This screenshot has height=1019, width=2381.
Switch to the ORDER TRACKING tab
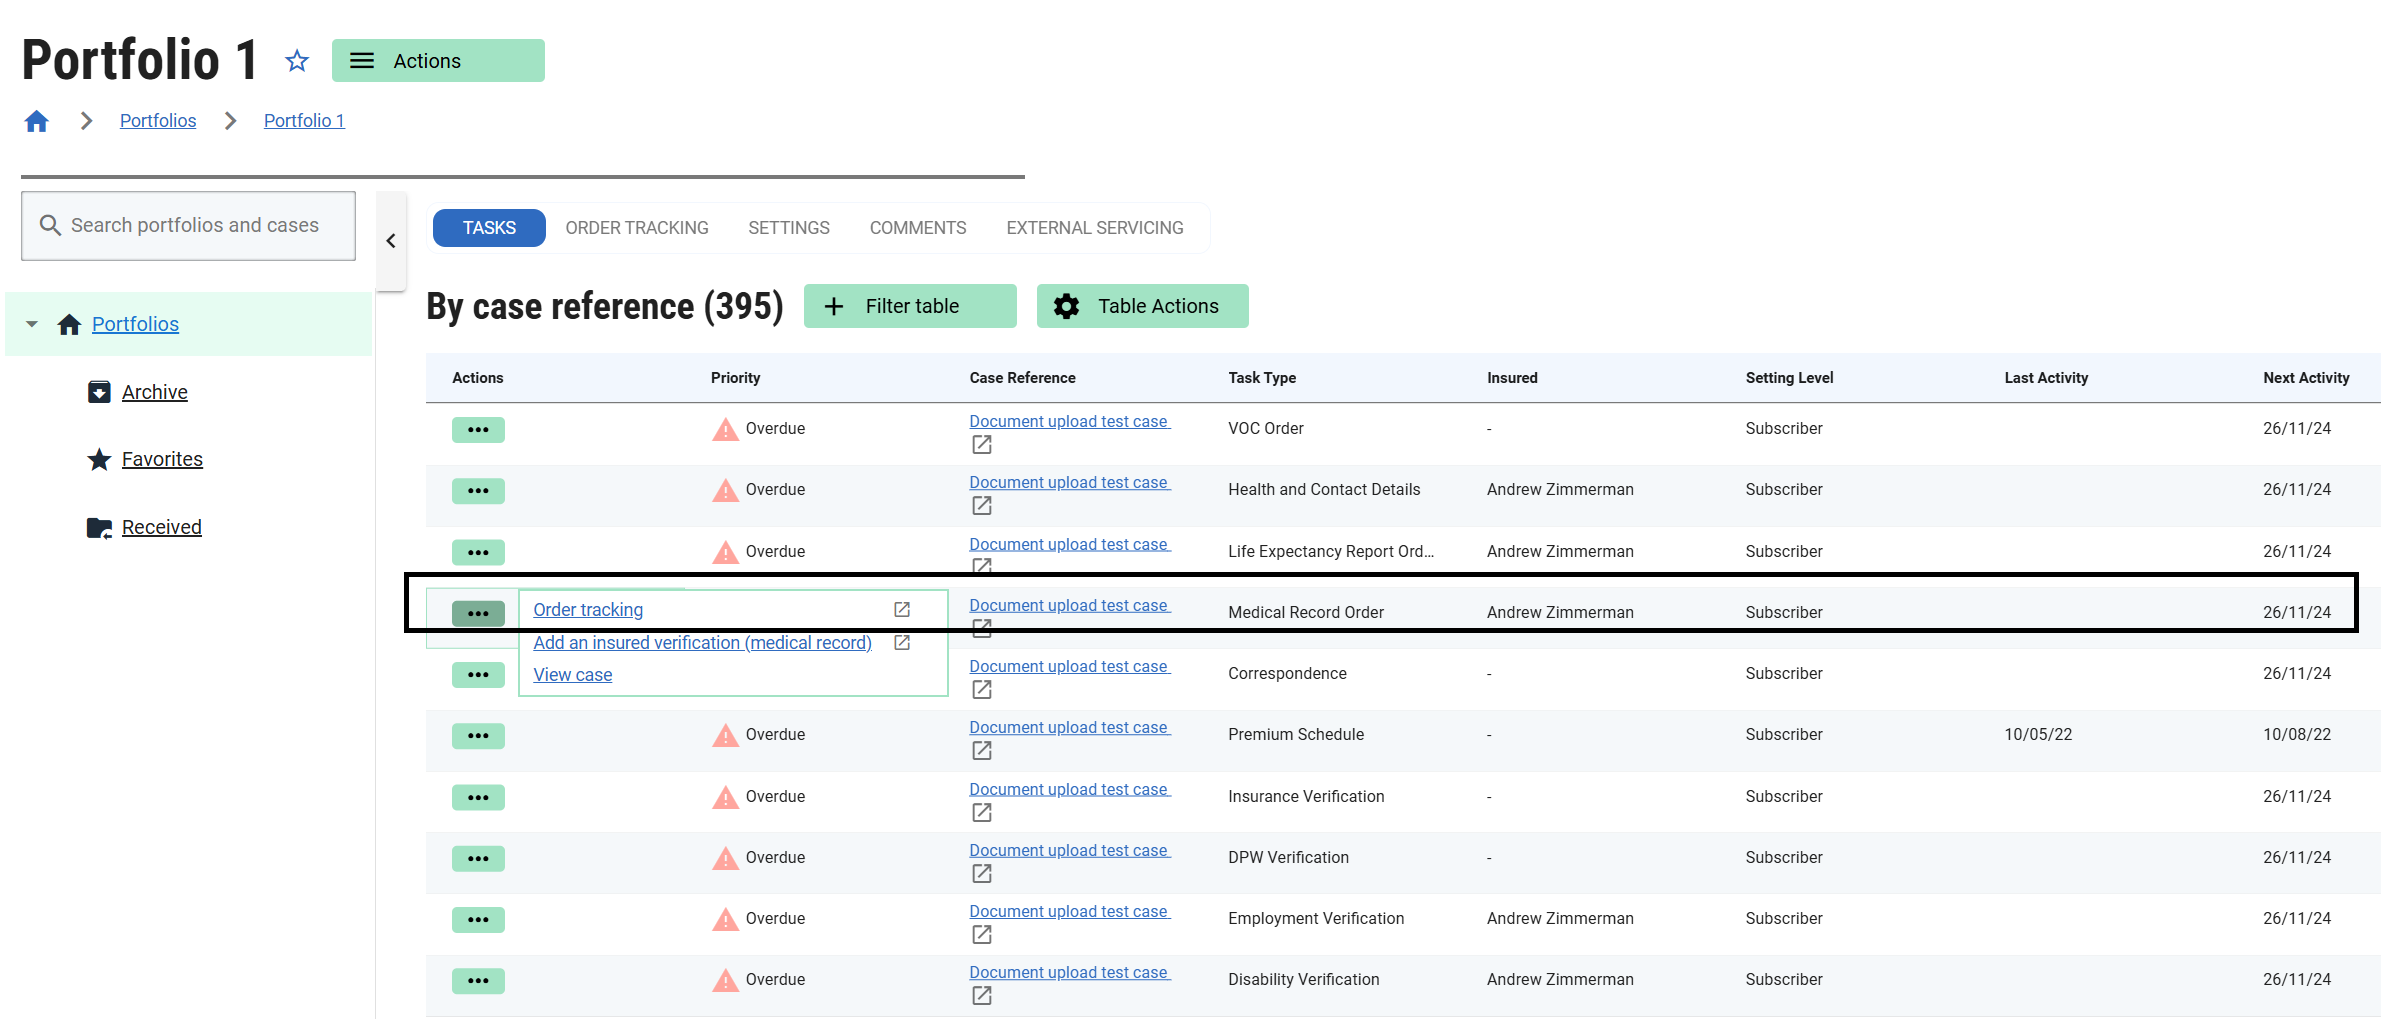click(636, 228)
